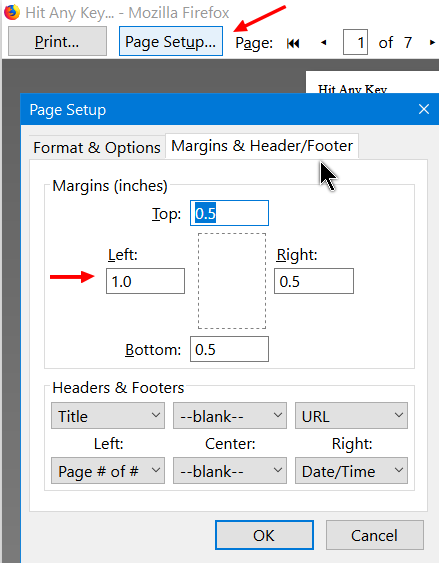Expand the Date/Time footer dropdown

(x=351, y=471)
